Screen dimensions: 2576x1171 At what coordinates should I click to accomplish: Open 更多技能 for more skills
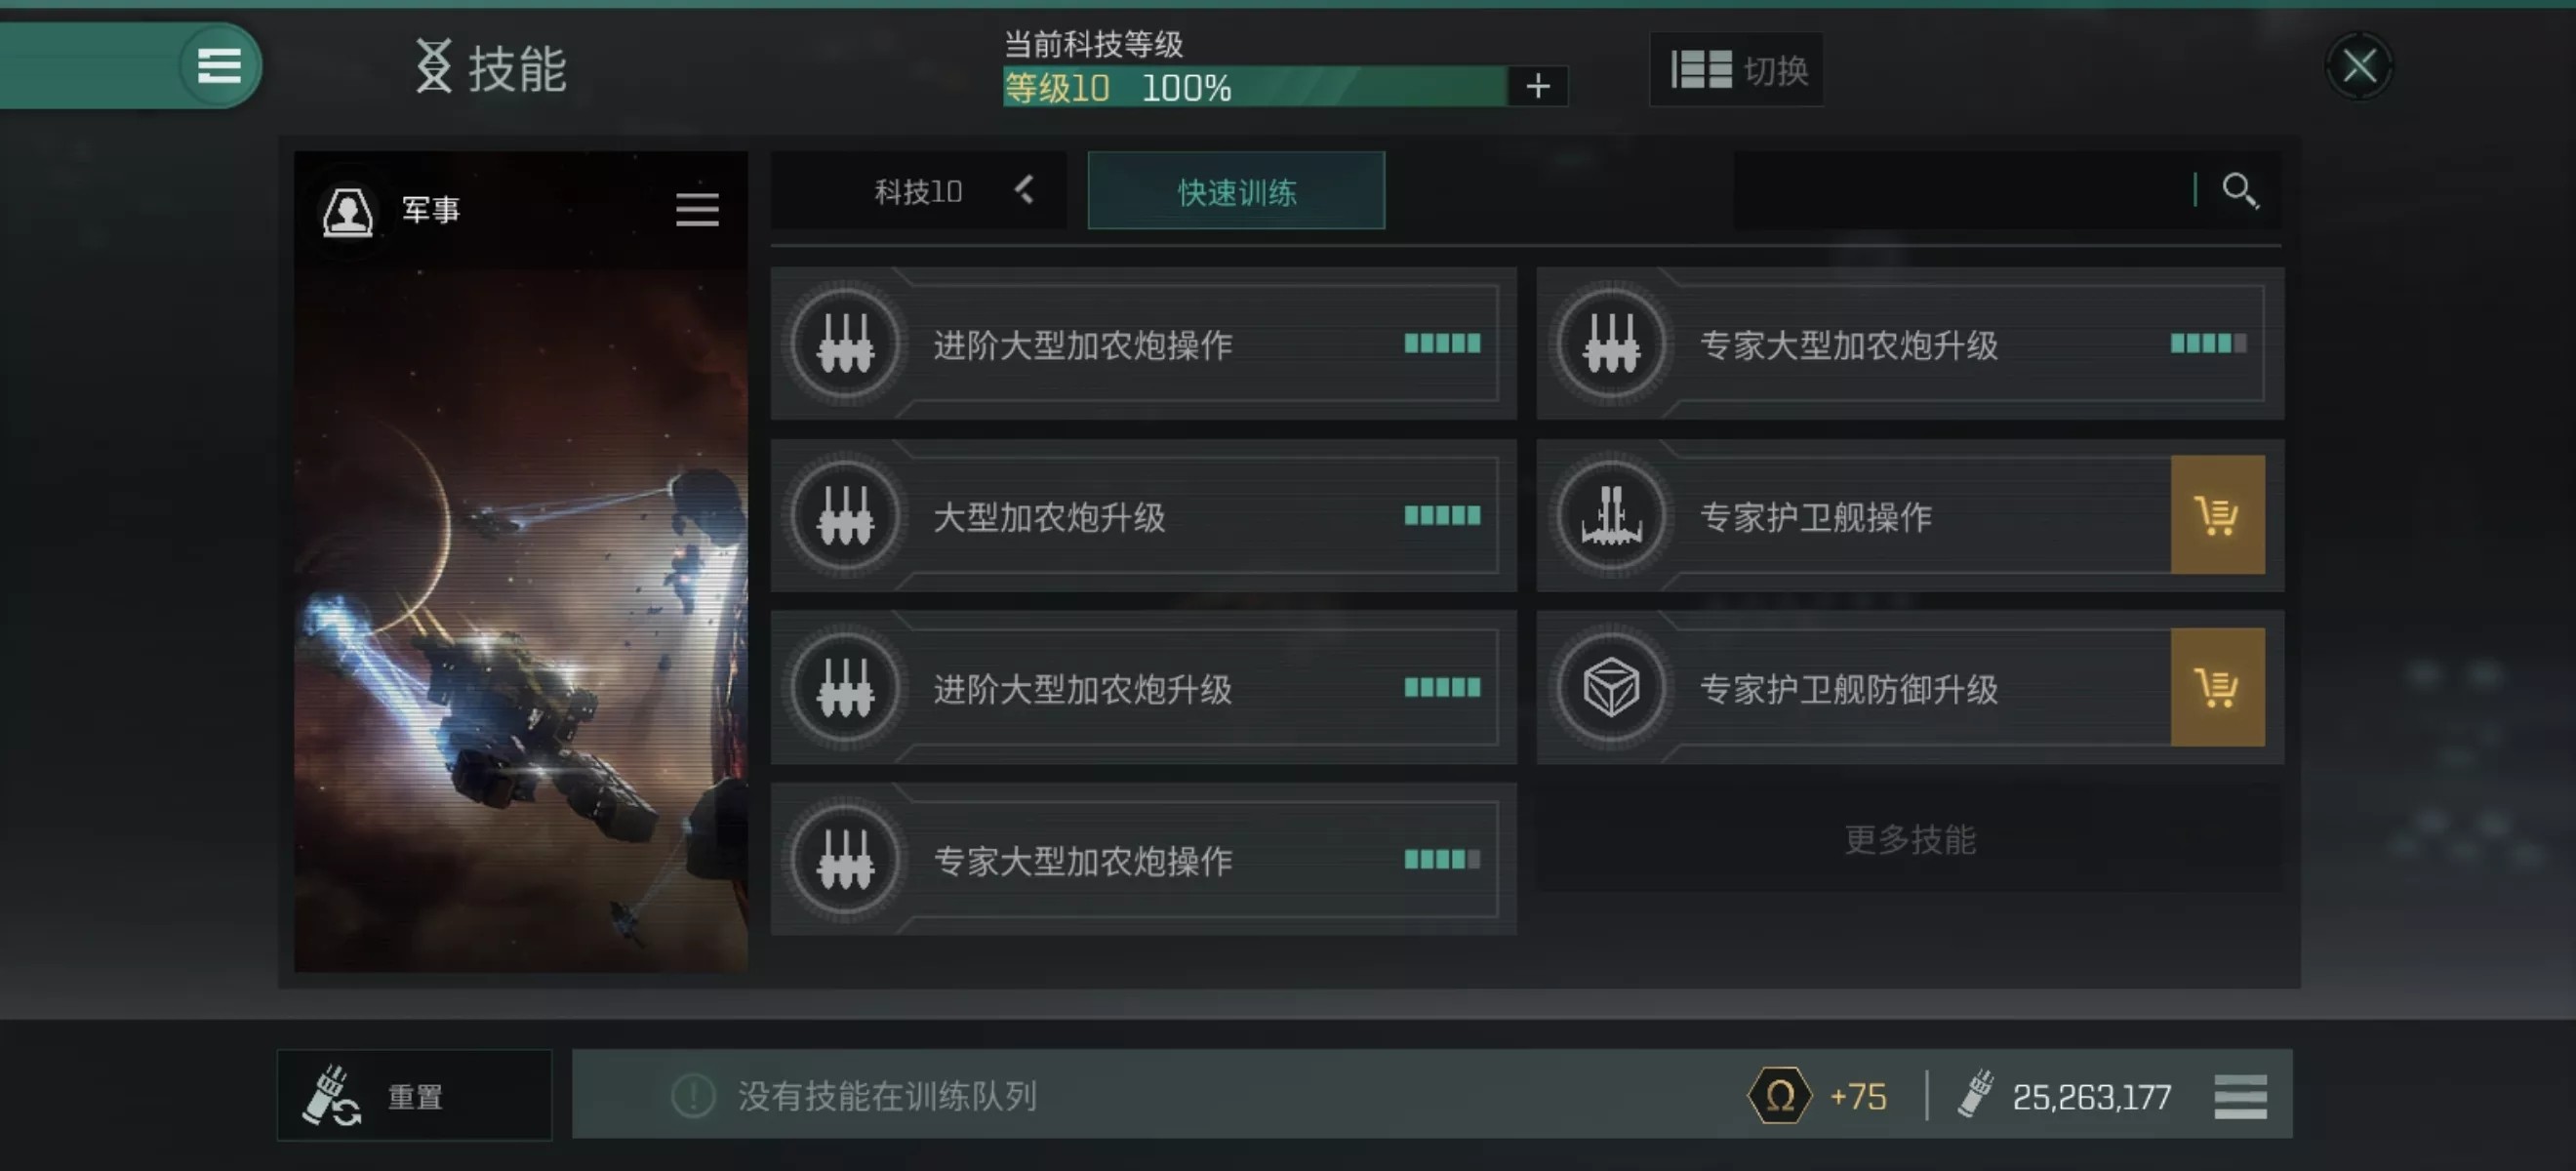pyautogui.click(x=1910, y=839)
